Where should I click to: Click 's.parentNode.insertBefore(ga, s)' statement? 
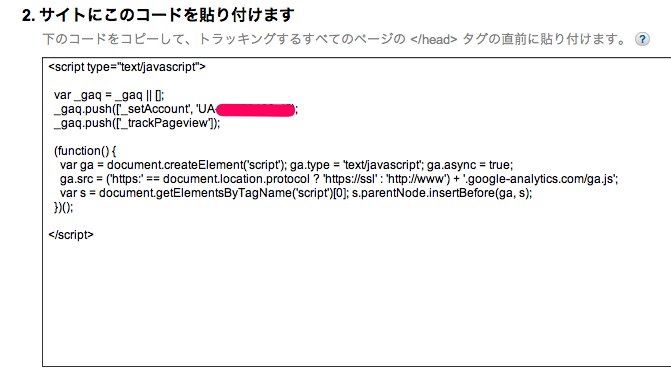[x=440, y=193]
